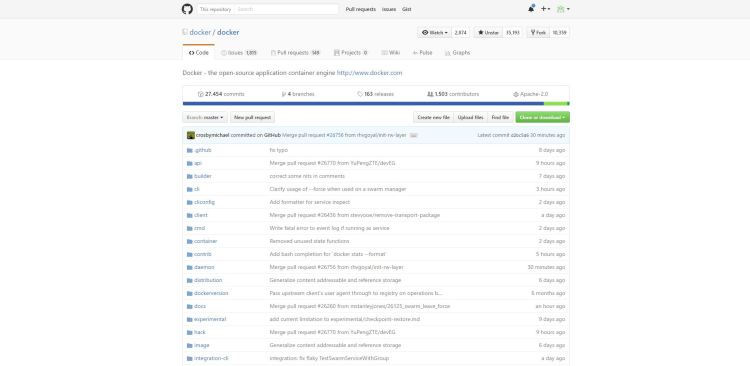Open the watchers count 2,874
Viewport: 750px width, 366px height.
[x=461, y=33]
